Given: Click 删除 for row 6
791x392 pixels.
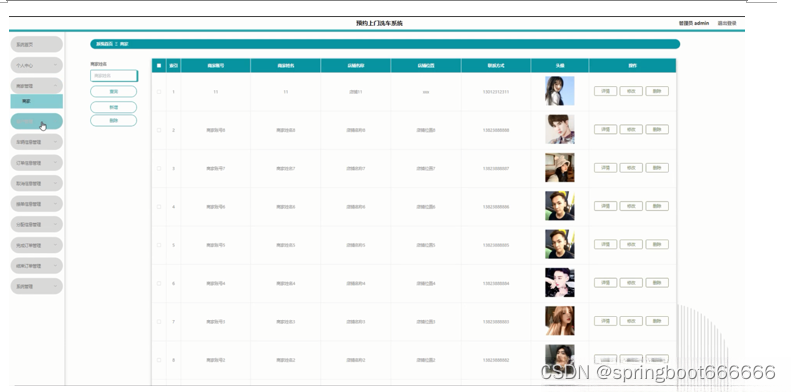Looking at the screenshot, I should 657,283.
